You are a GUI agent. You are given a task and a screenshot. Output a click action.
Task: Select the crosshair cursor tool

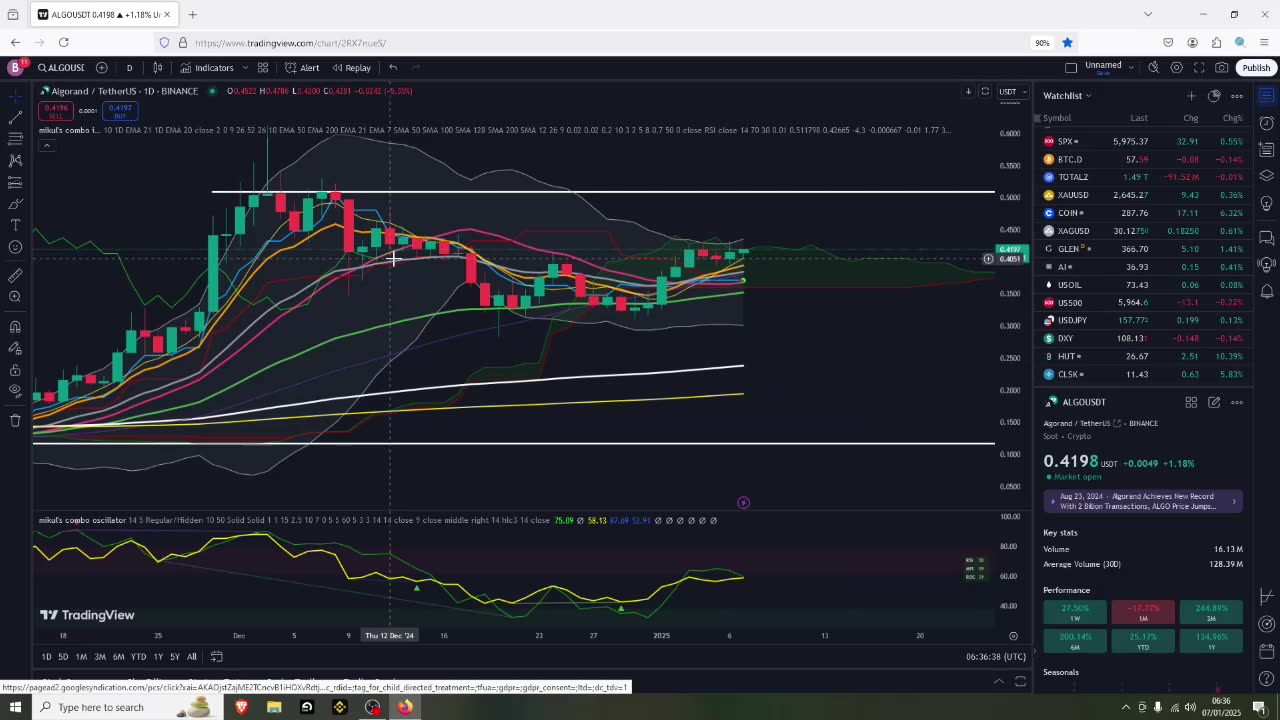(15, 96)
